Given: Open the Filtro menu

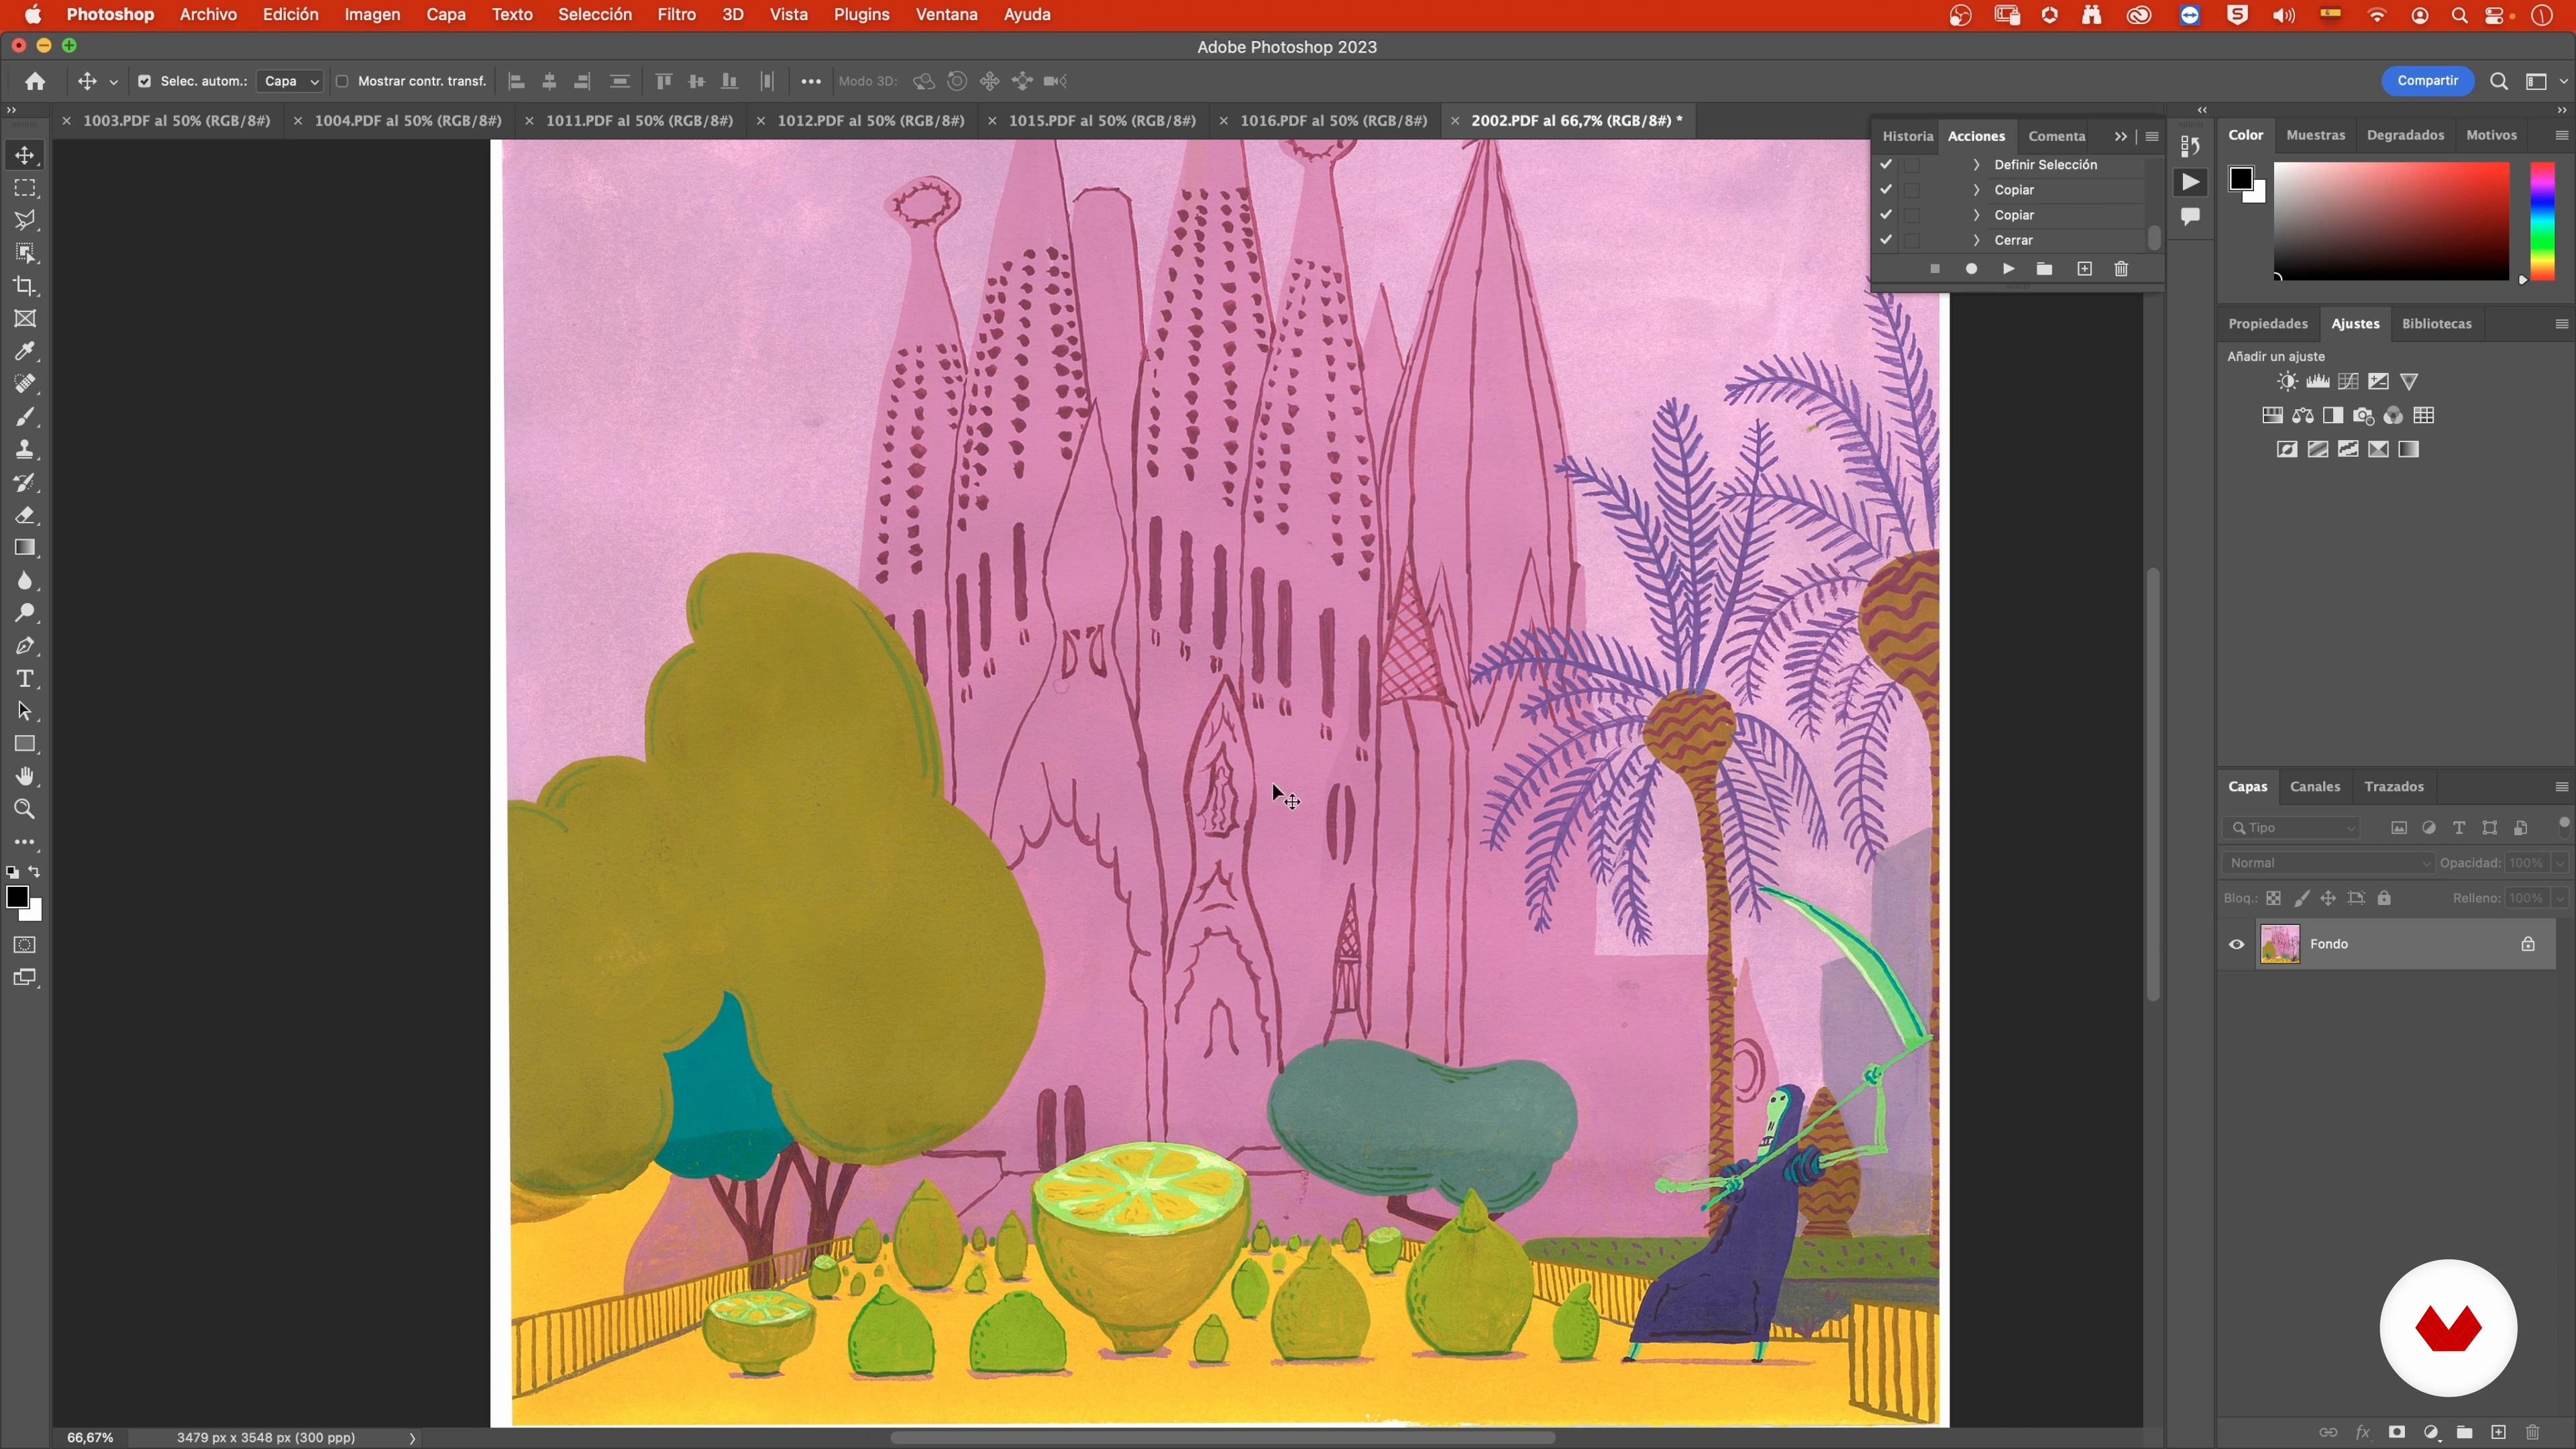Looking at the screenshot, I should click(676, 15).
